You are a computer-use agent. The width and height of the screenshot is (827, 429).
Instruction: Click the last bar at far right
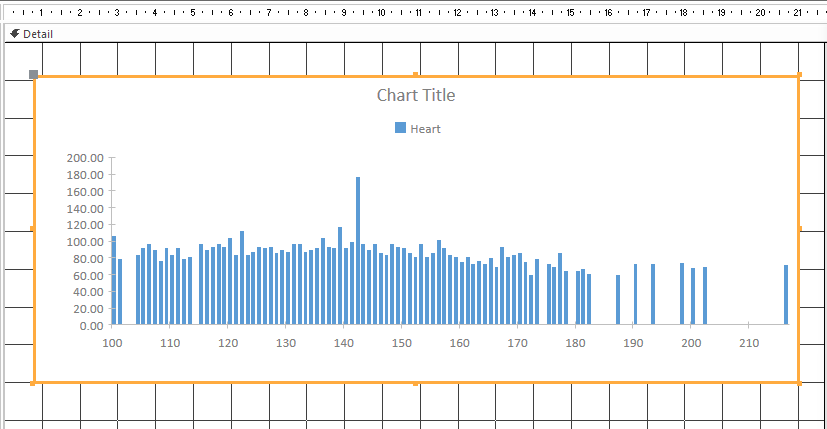786,294
